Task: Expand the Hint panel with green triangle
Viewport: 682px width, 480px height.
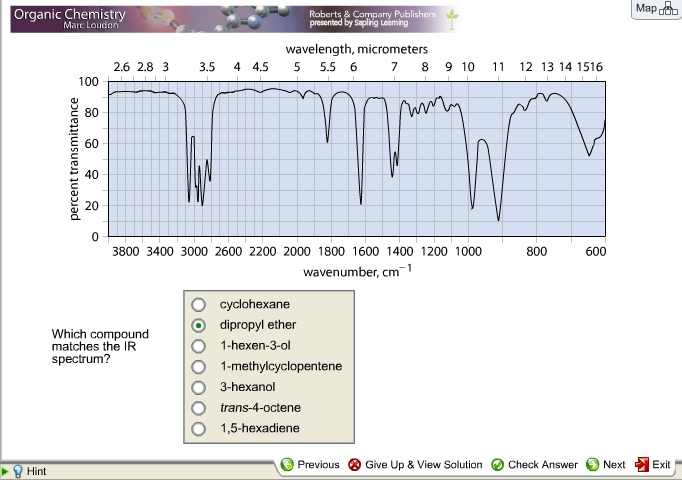Action: [x=5, y=471]
